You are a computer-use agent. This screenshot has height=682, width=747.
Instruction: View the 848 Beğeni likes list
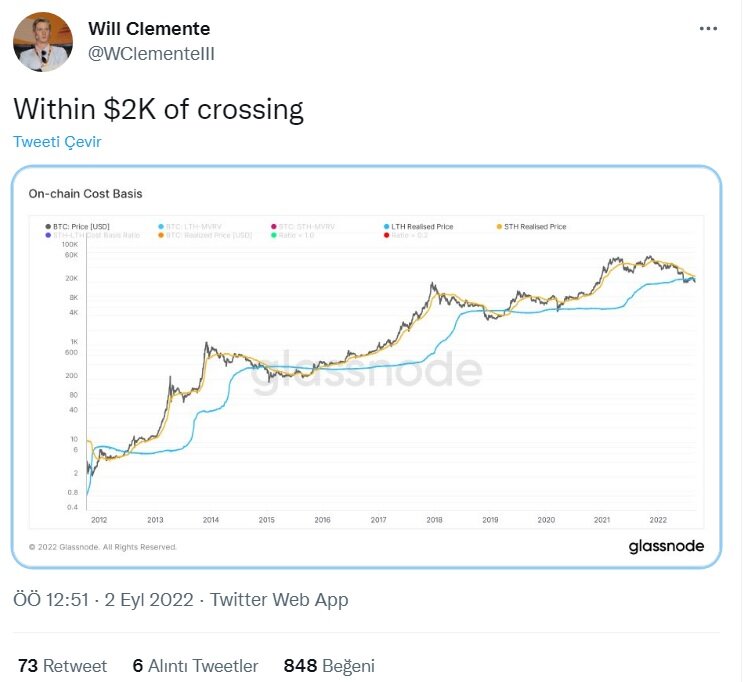pos(329,665)
